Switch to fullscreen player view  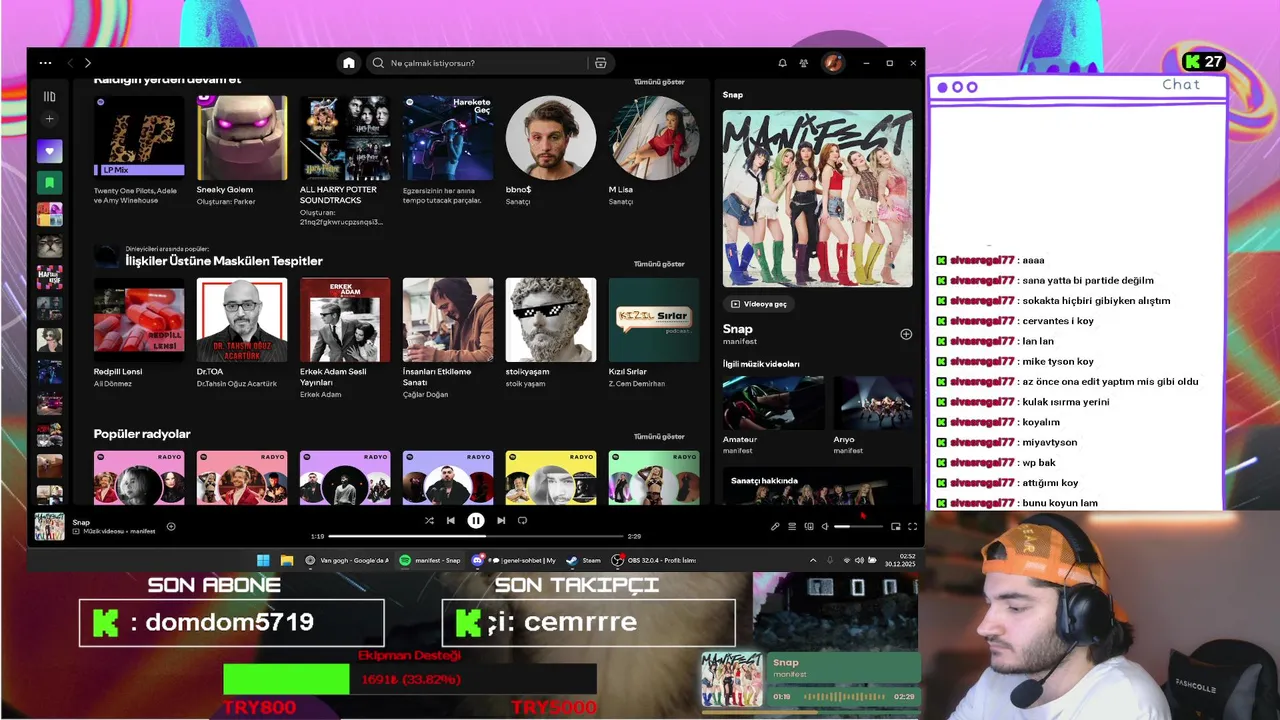[x=912, y=526]
